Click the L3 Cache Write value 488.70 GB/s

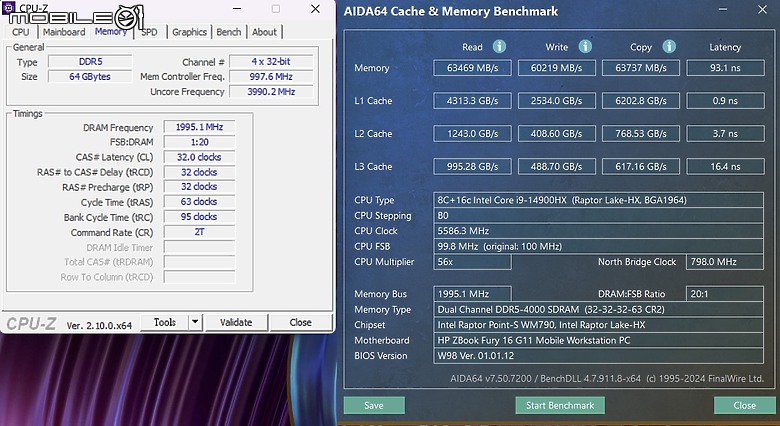click(557, 166)
